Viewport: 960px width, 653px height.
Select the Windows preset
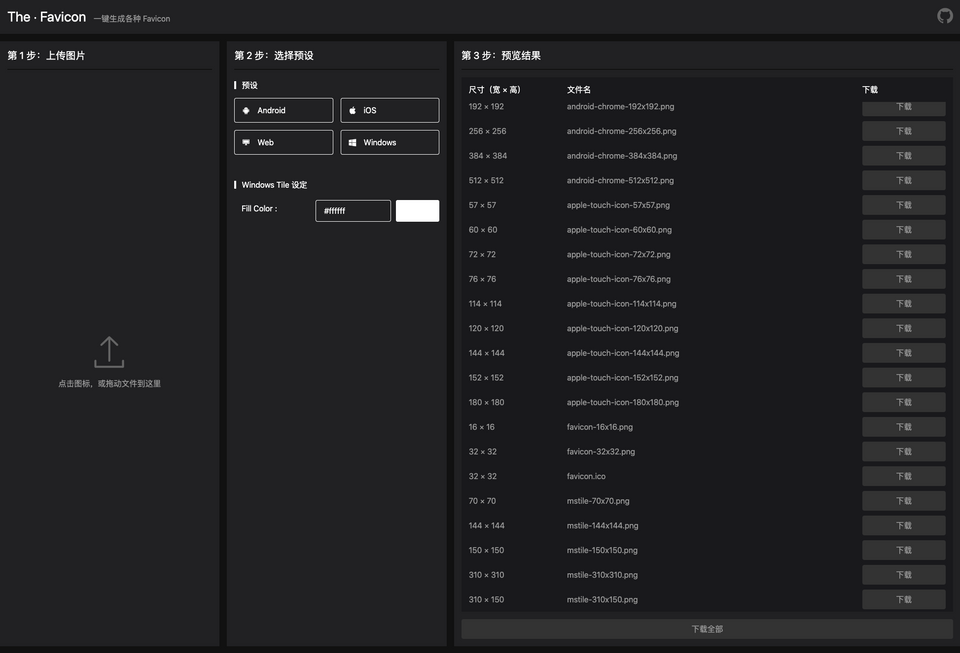[x=389, y=142]
